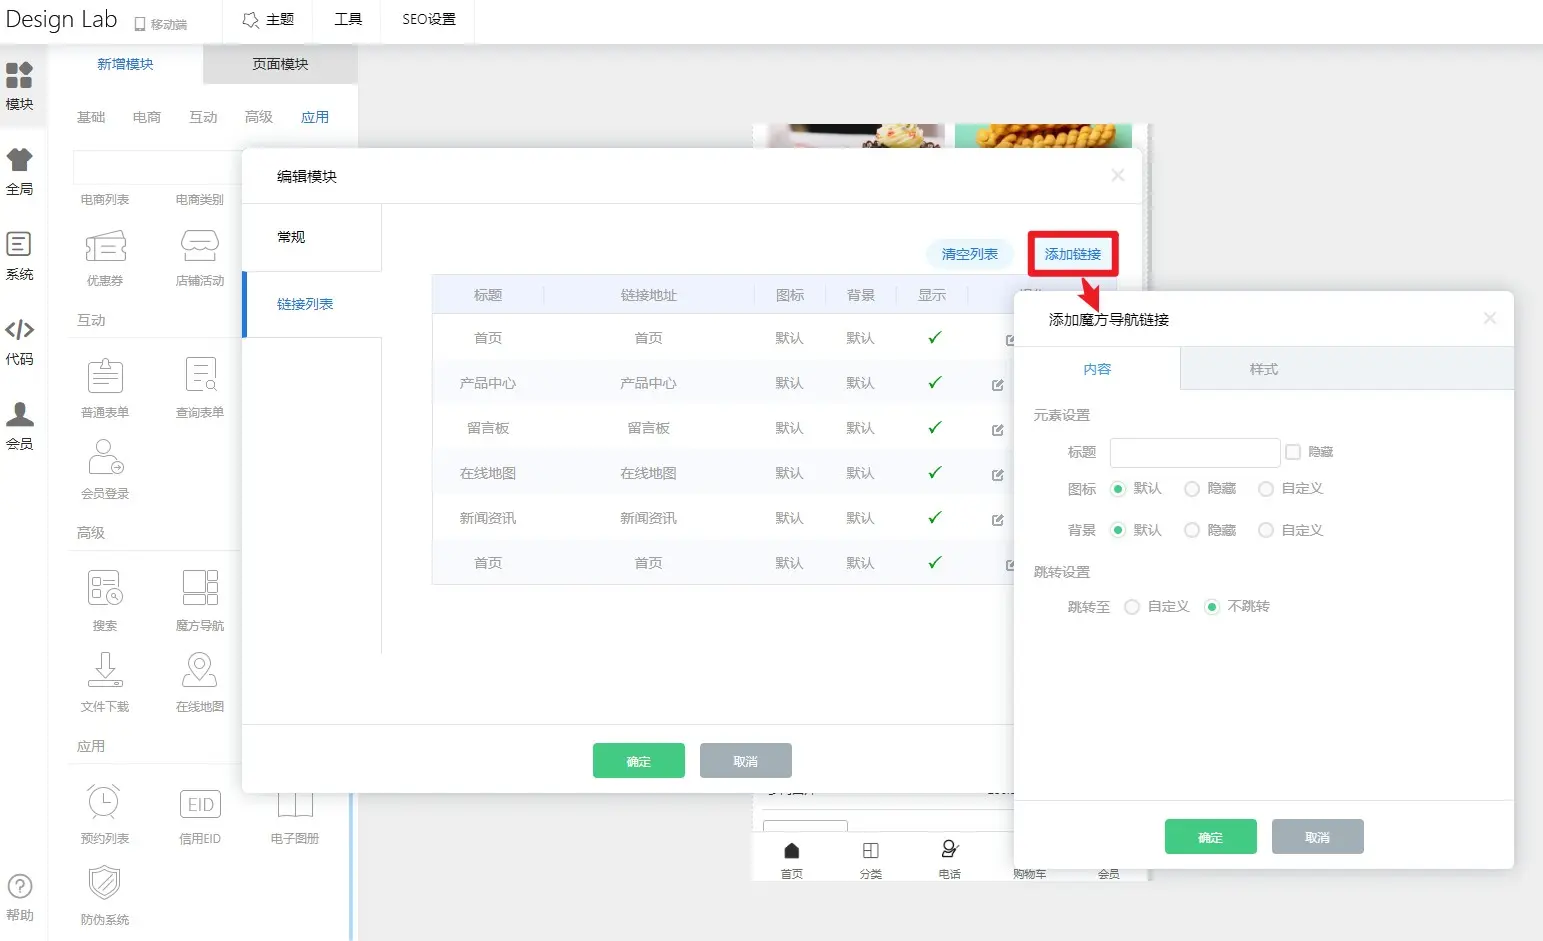Choose the 在线地图 map module icon

(x=200, y=670)
